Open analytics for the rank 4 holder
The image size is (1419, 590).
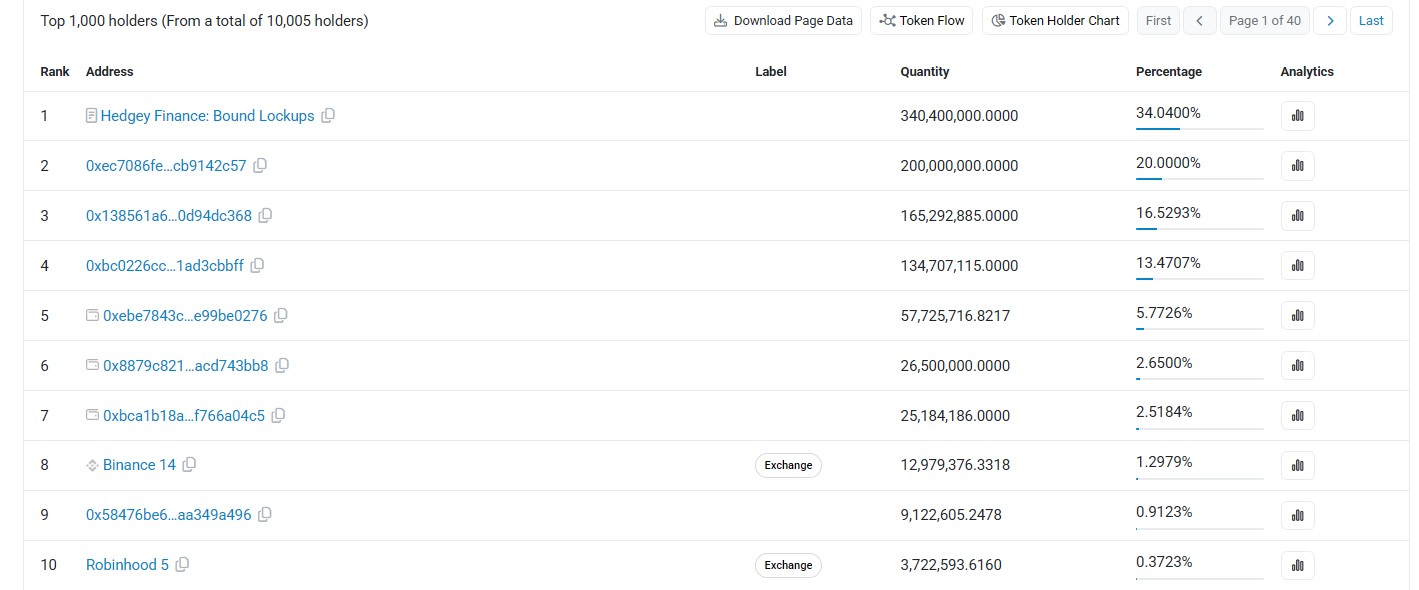click(1298, 266)
